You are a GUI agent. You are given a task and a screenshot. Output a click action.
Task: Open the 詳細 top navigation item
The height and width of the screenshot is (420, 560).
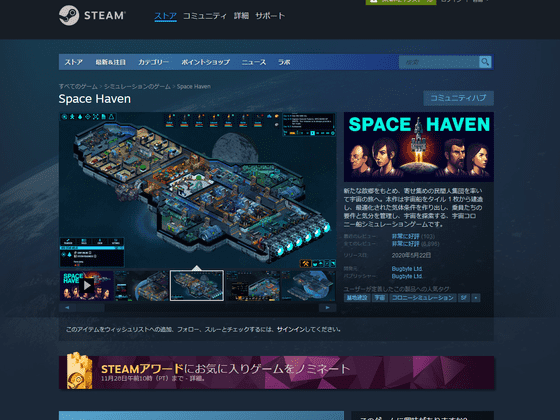pos(241,16)
